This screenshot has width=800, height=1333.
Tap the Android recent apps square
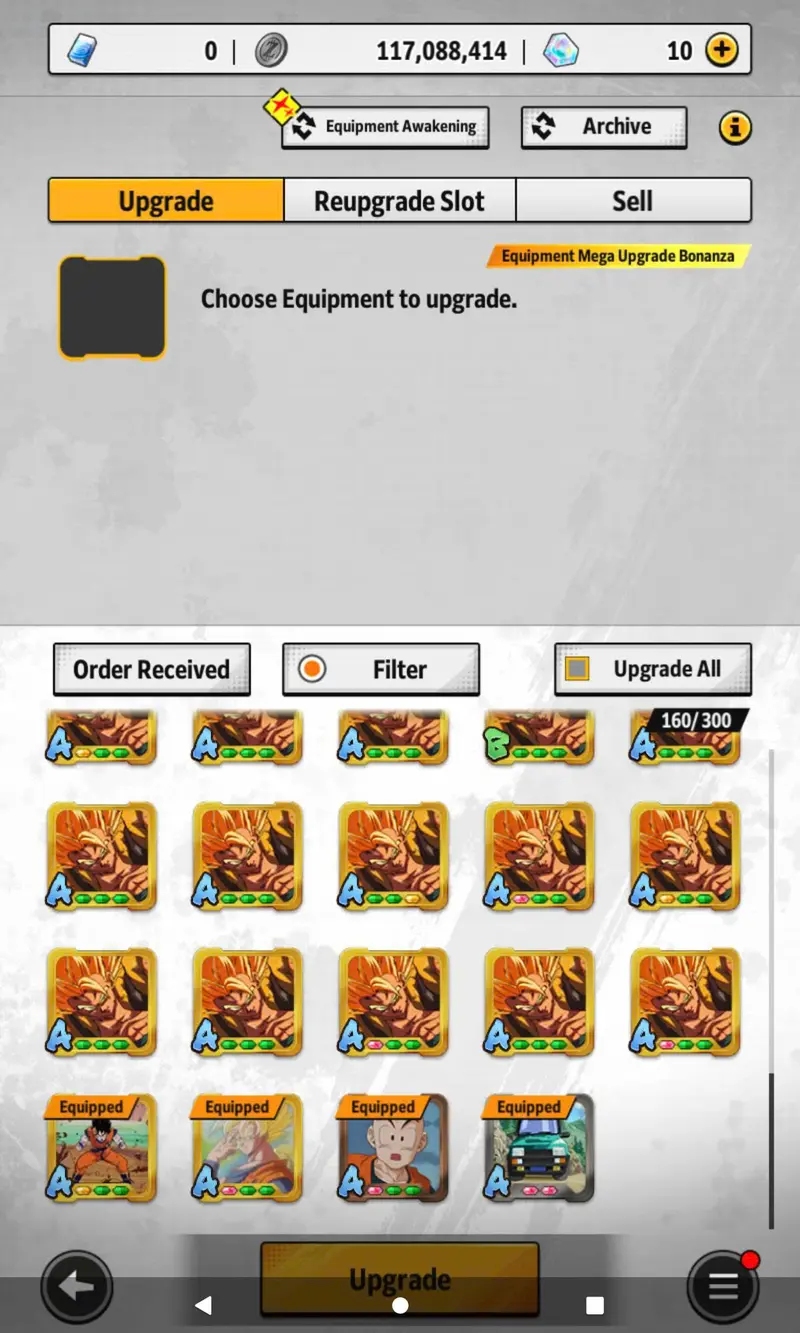pyautogui.click(x=595, y=1305)
